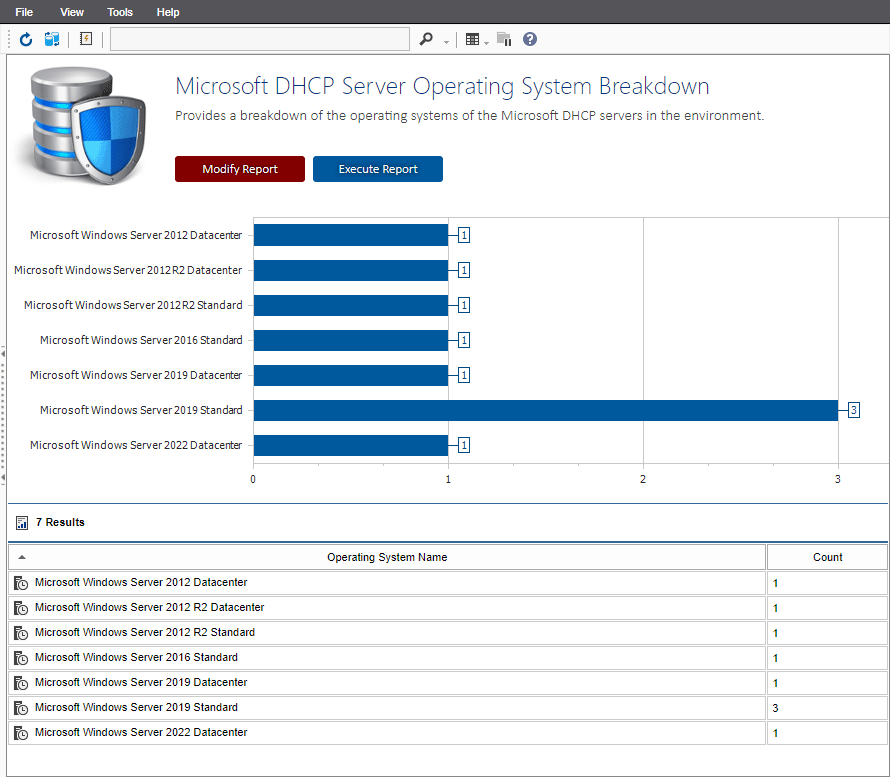Open the grid view dropdown arrow
This screenshot has width=890, height=777.
[x=486, y=43]
